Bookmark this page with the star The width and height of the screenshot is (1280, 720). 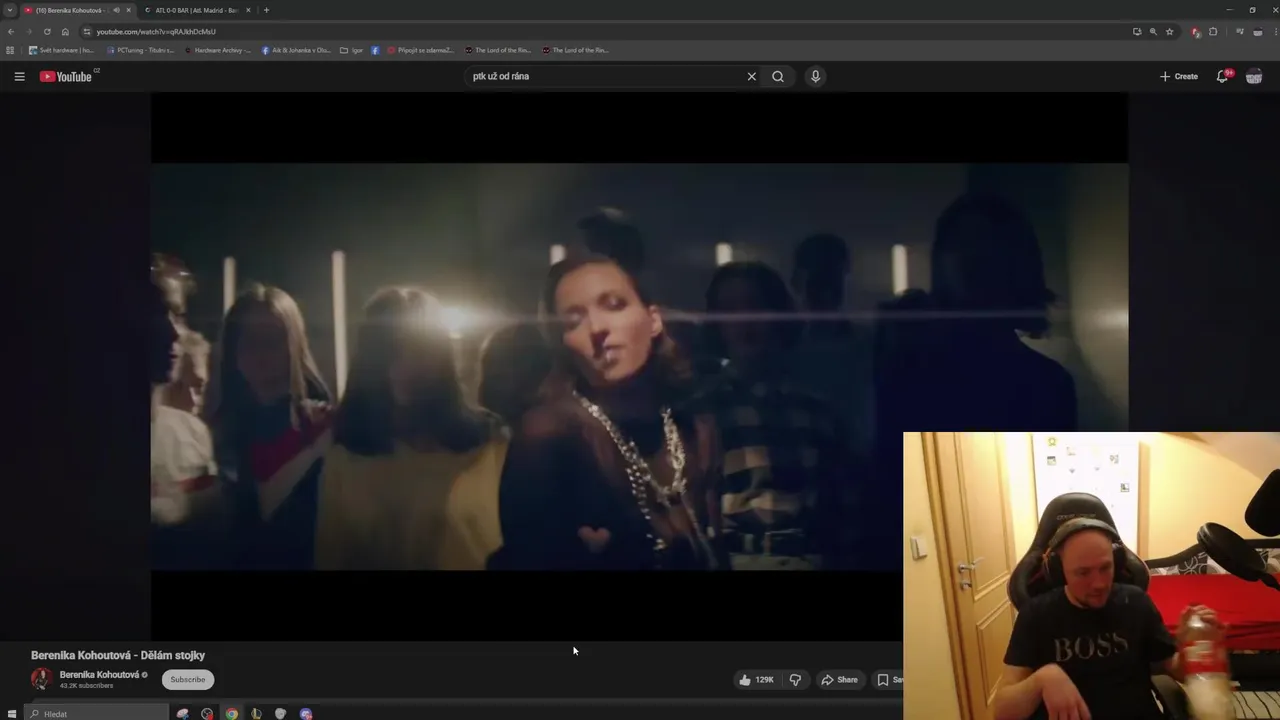coord(1170,31)
